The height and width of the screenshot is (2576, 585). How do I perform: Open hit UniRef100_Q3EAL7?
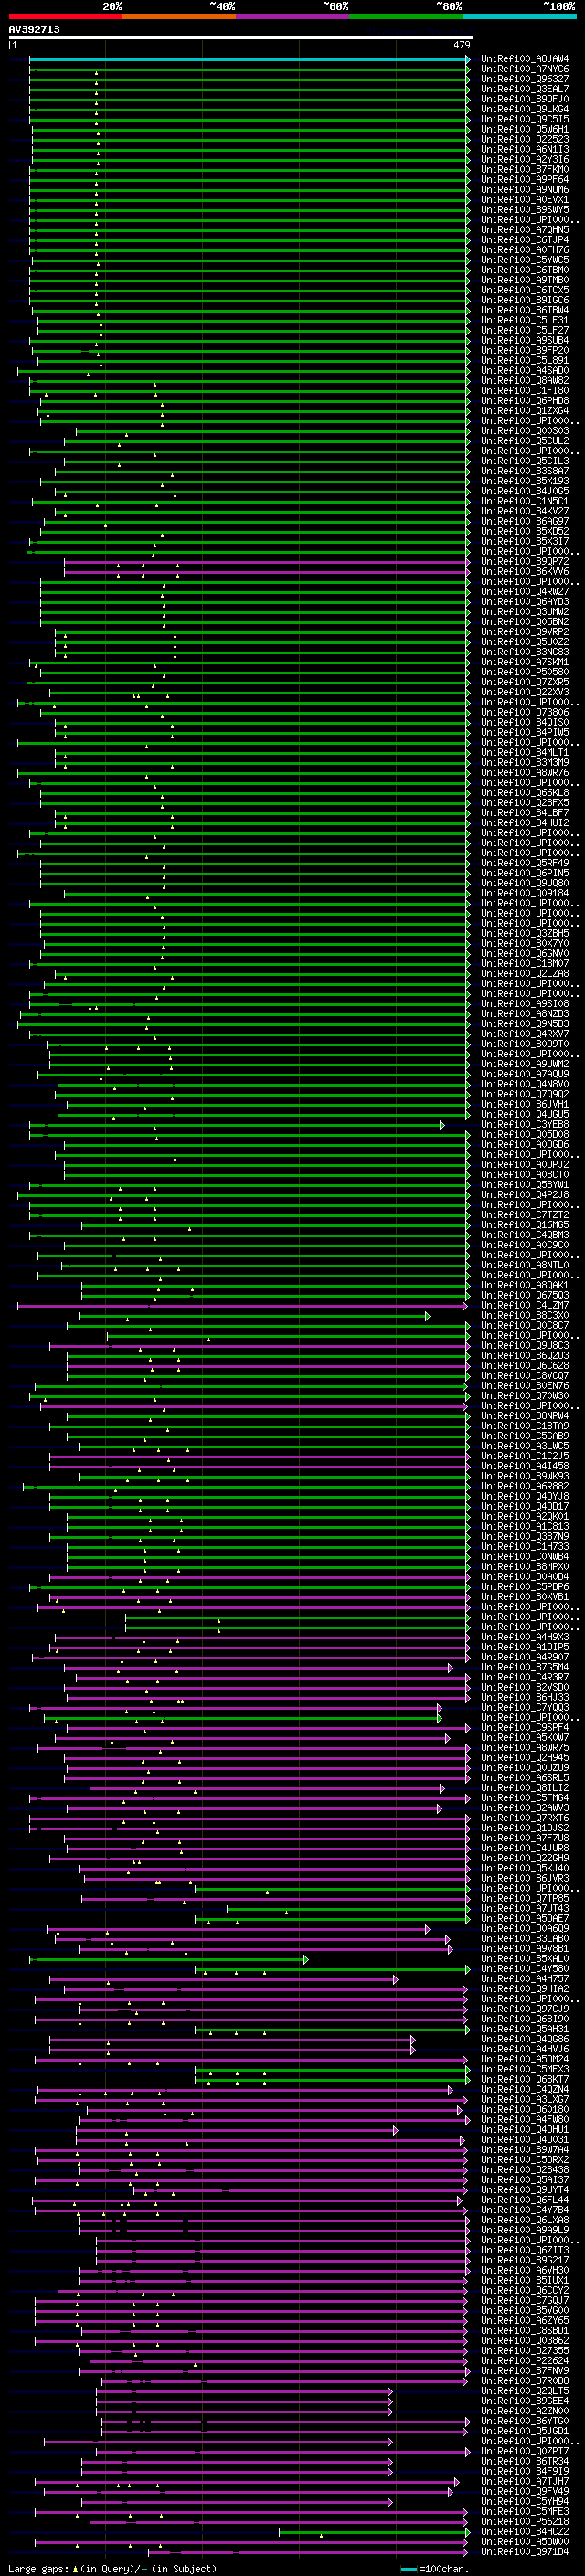[525, 89]
